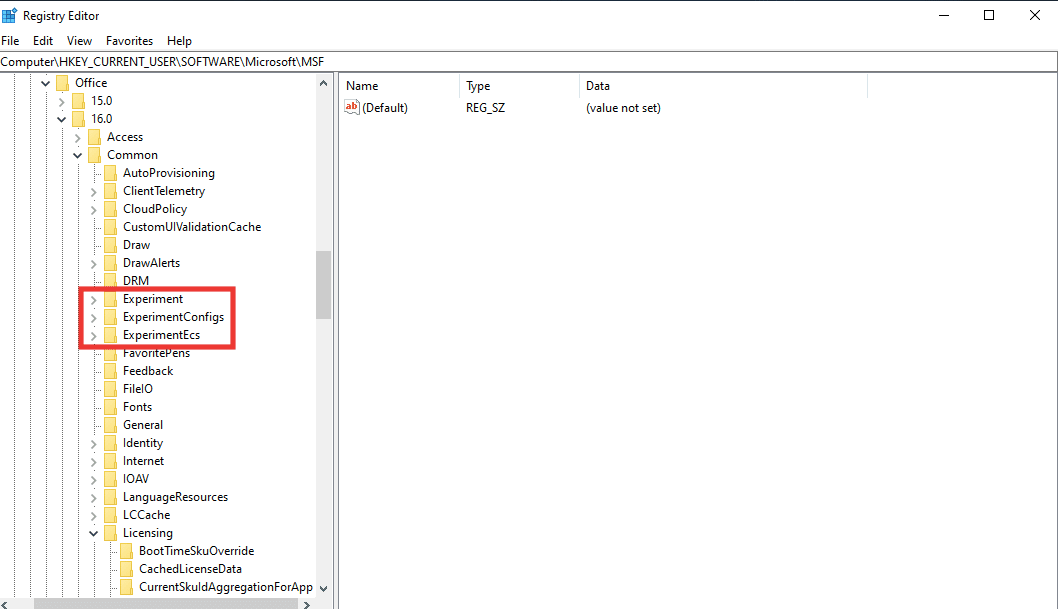Viewport: 1058px width, 609px height.
Task: Open the Help menu
Action: tap(179, 40)
